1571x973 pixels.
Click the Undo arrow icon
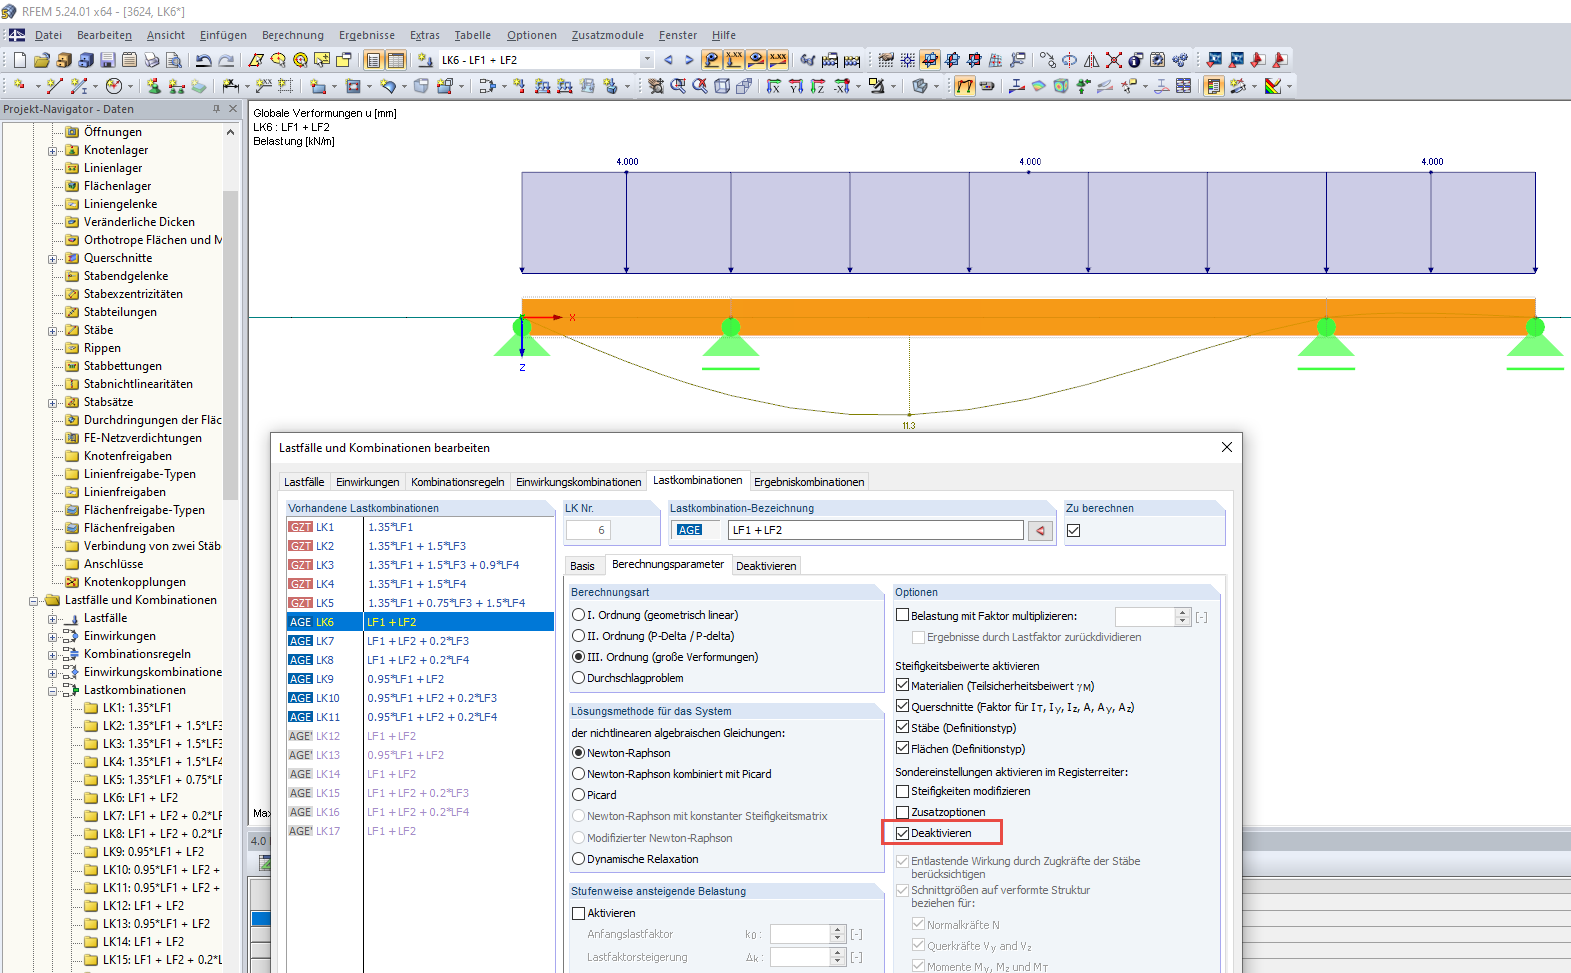[204, 60]
